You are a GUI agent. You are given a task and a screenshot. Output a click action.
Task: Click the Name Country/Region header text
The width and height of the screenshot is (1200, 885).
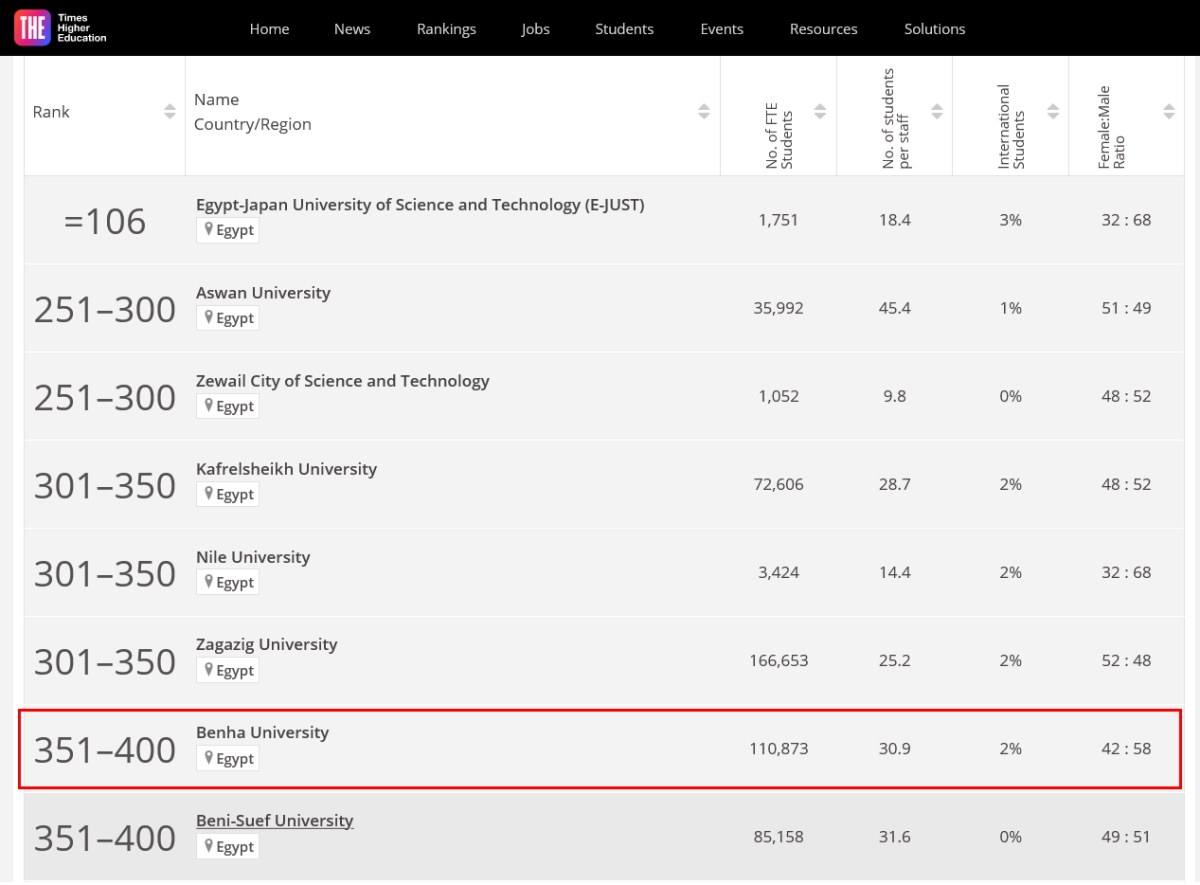click(x=253, y=112)
